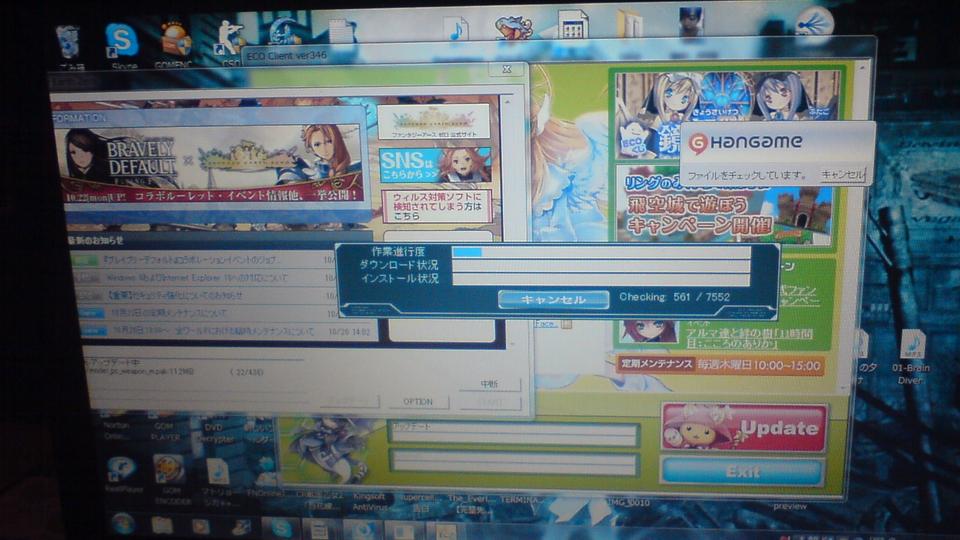The image size is (960, 540).
Task: Click the Exit button
Action: click(742, 471)
